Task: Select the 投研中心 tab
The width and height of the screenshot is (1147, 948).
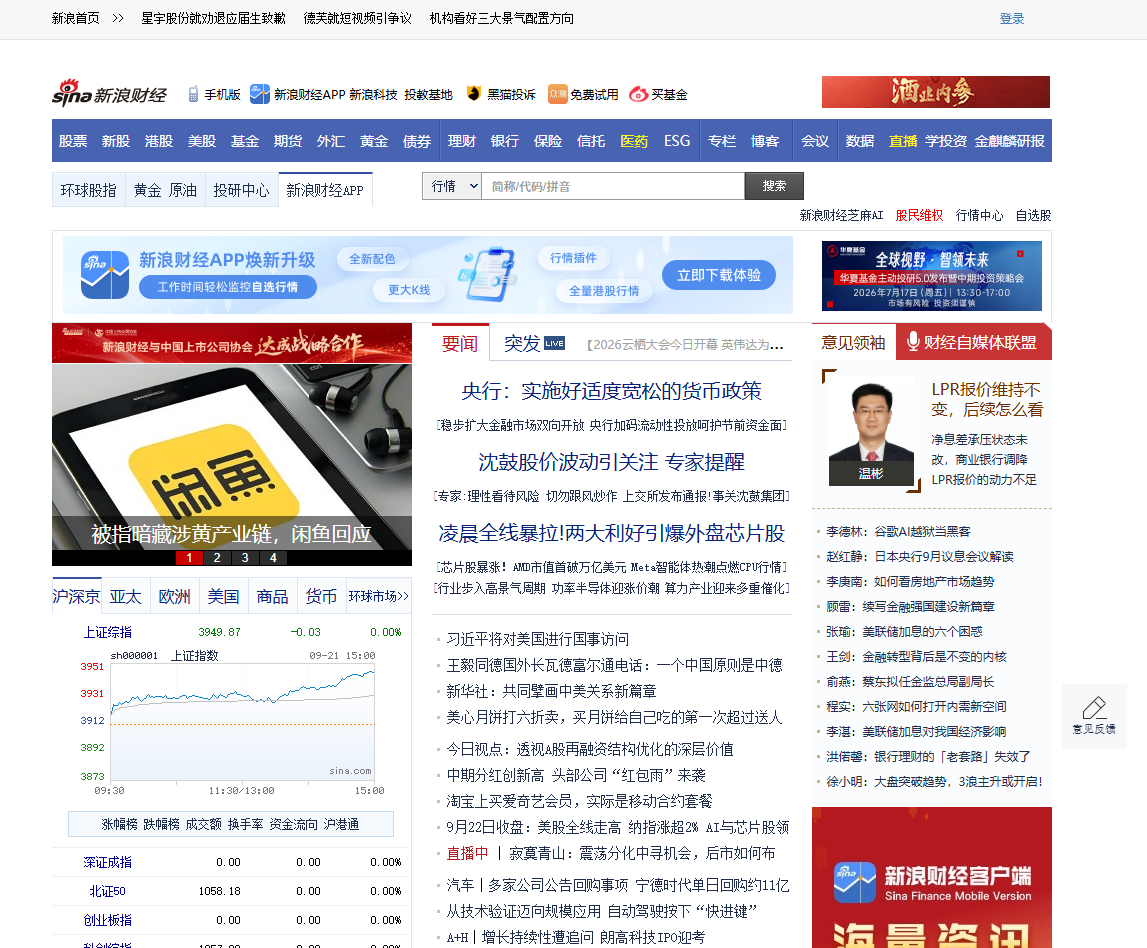Action: pyautogui.click(x=241, y=190)
